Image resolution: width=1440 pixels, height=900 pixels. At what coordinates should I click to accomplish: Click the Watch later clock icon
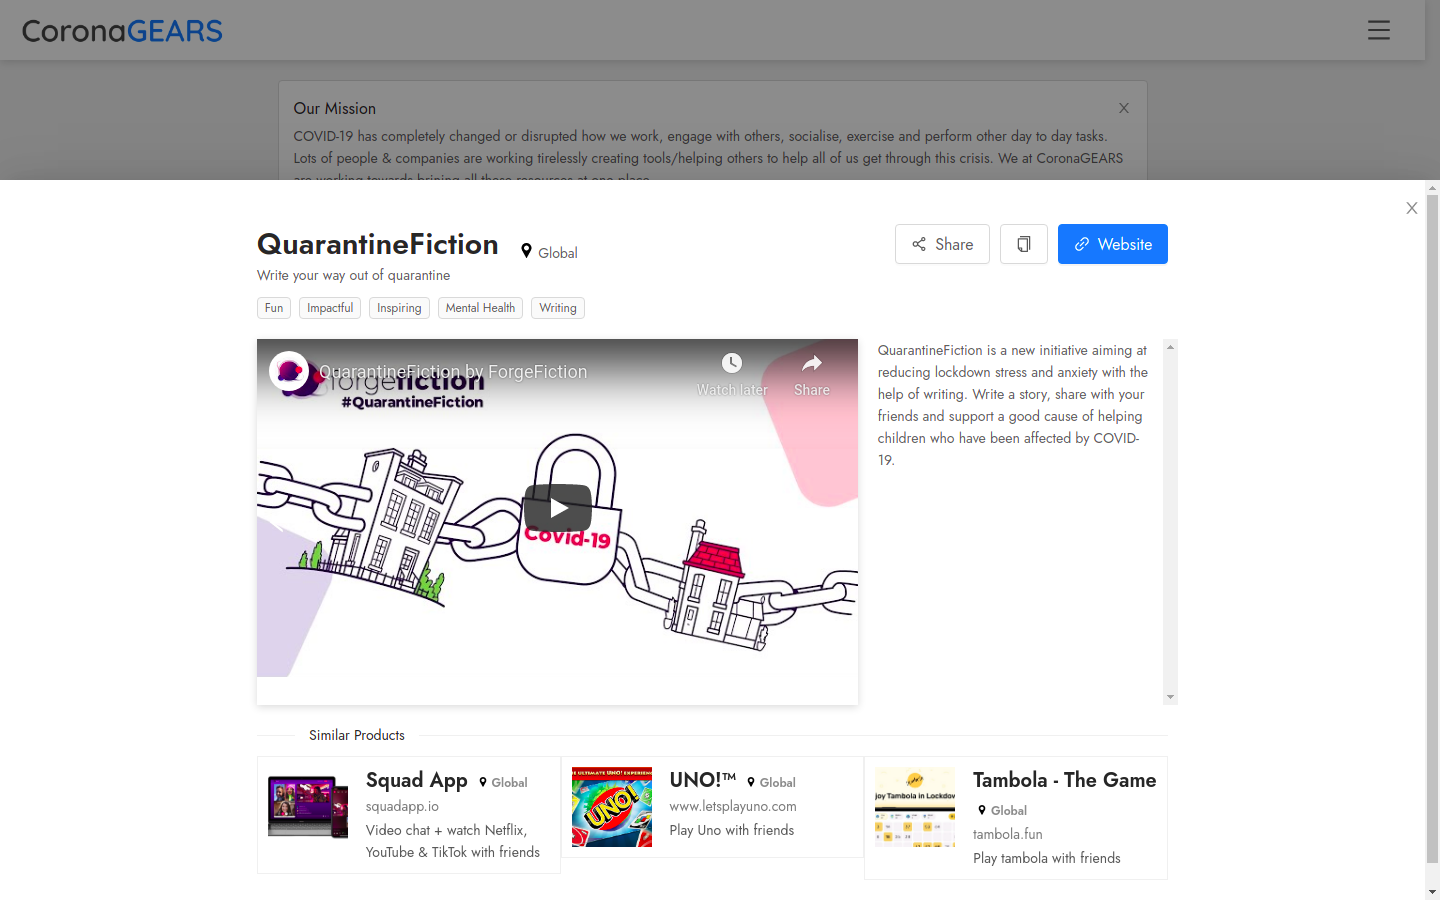tap(732, 363)
